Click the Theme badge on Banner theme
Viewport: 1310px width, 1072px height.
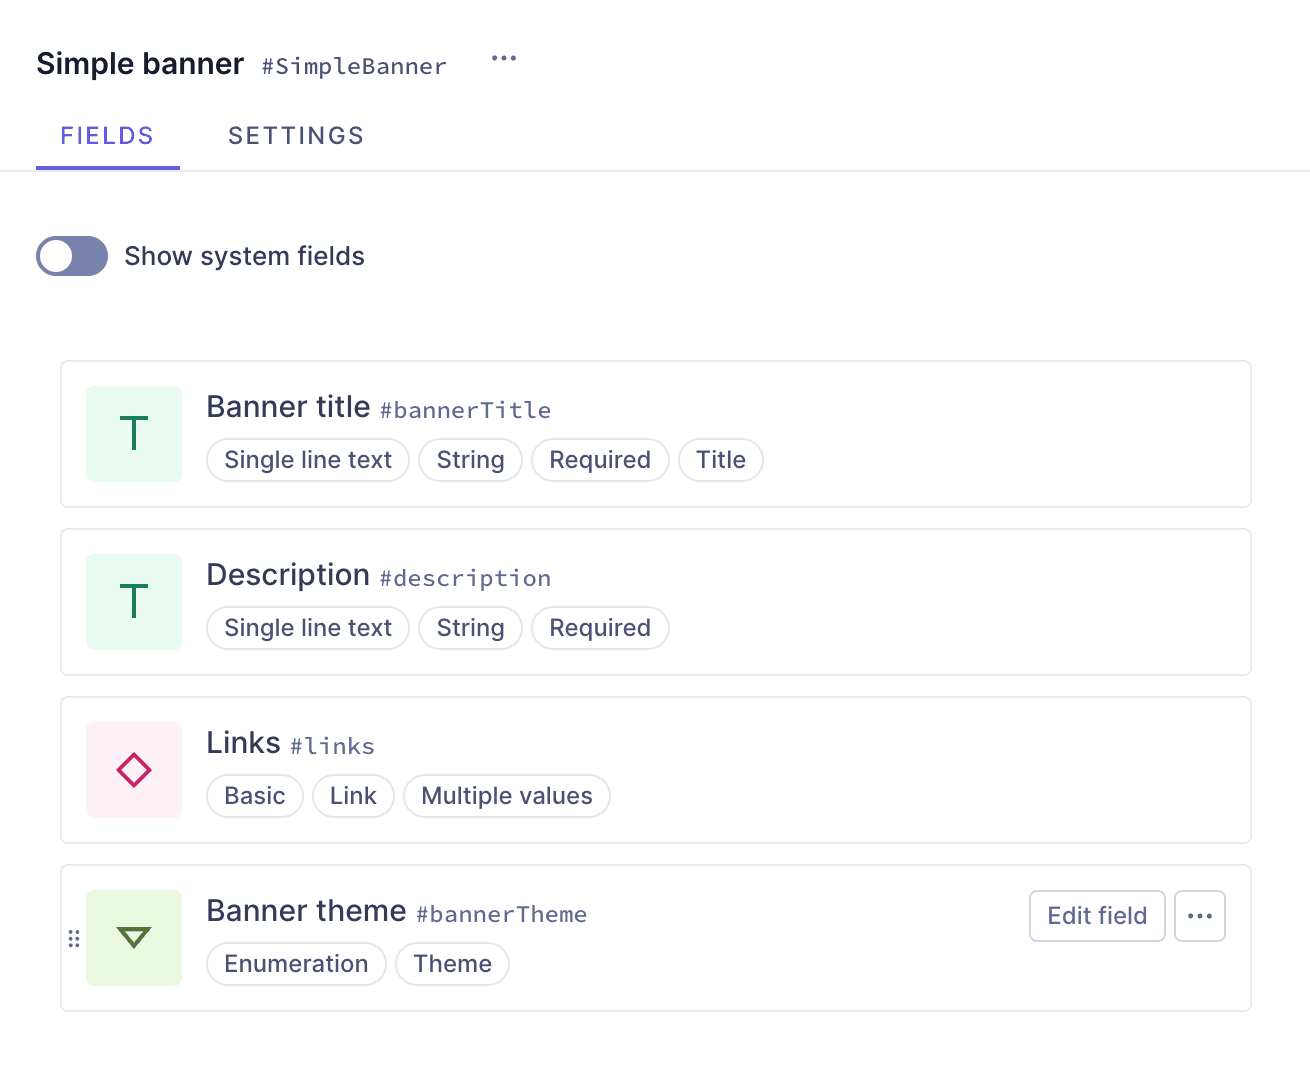[452, 963]
